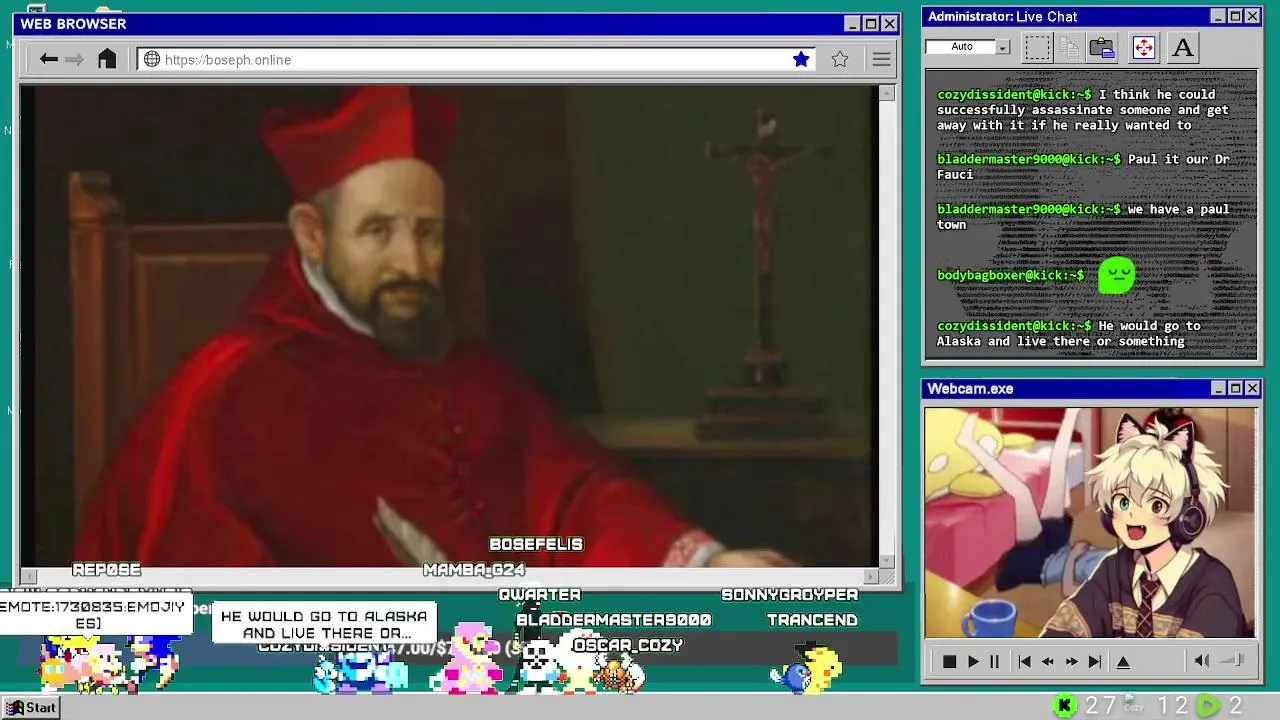Select the dashed marquee selection tool
Screen dimensions: 1280x720
[1037, 47]
